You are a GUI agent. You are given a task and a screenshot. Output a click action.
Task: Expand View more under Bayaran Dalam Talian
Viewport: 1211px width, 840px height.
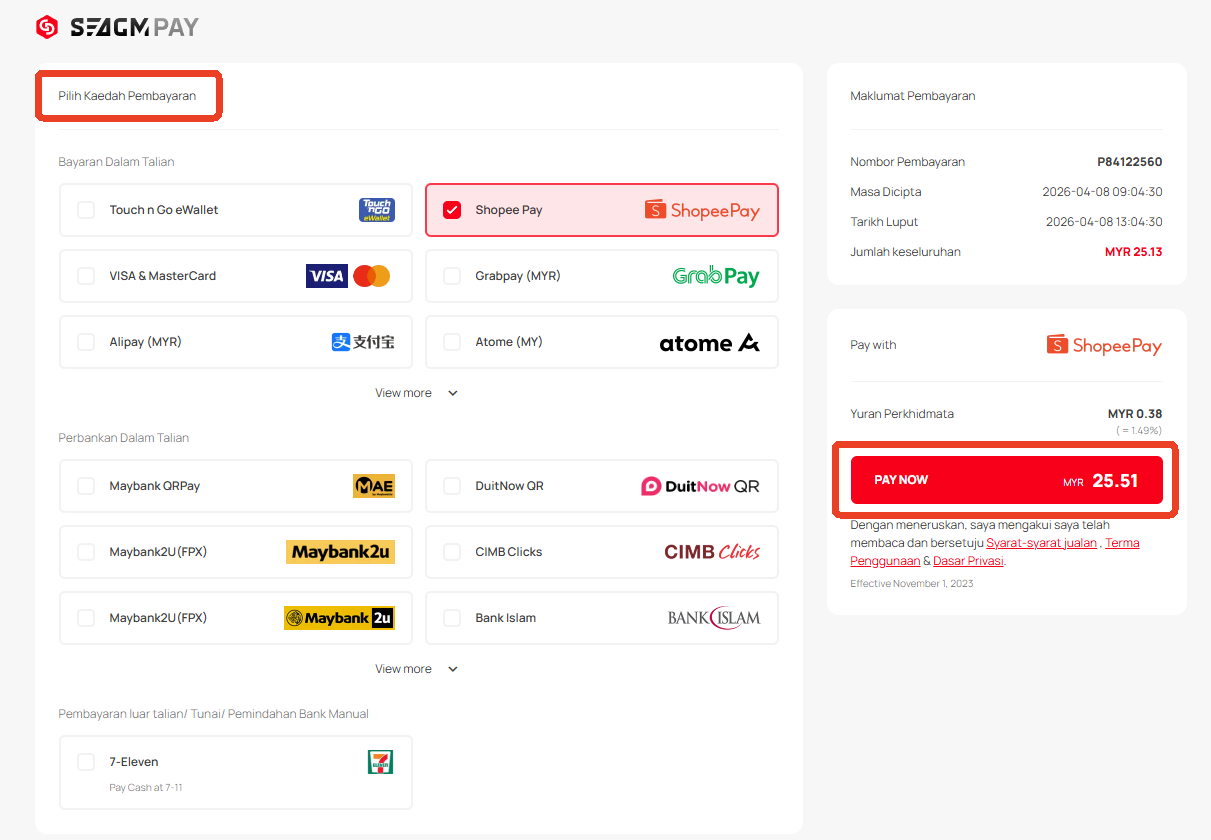click(x=416, y=393)
